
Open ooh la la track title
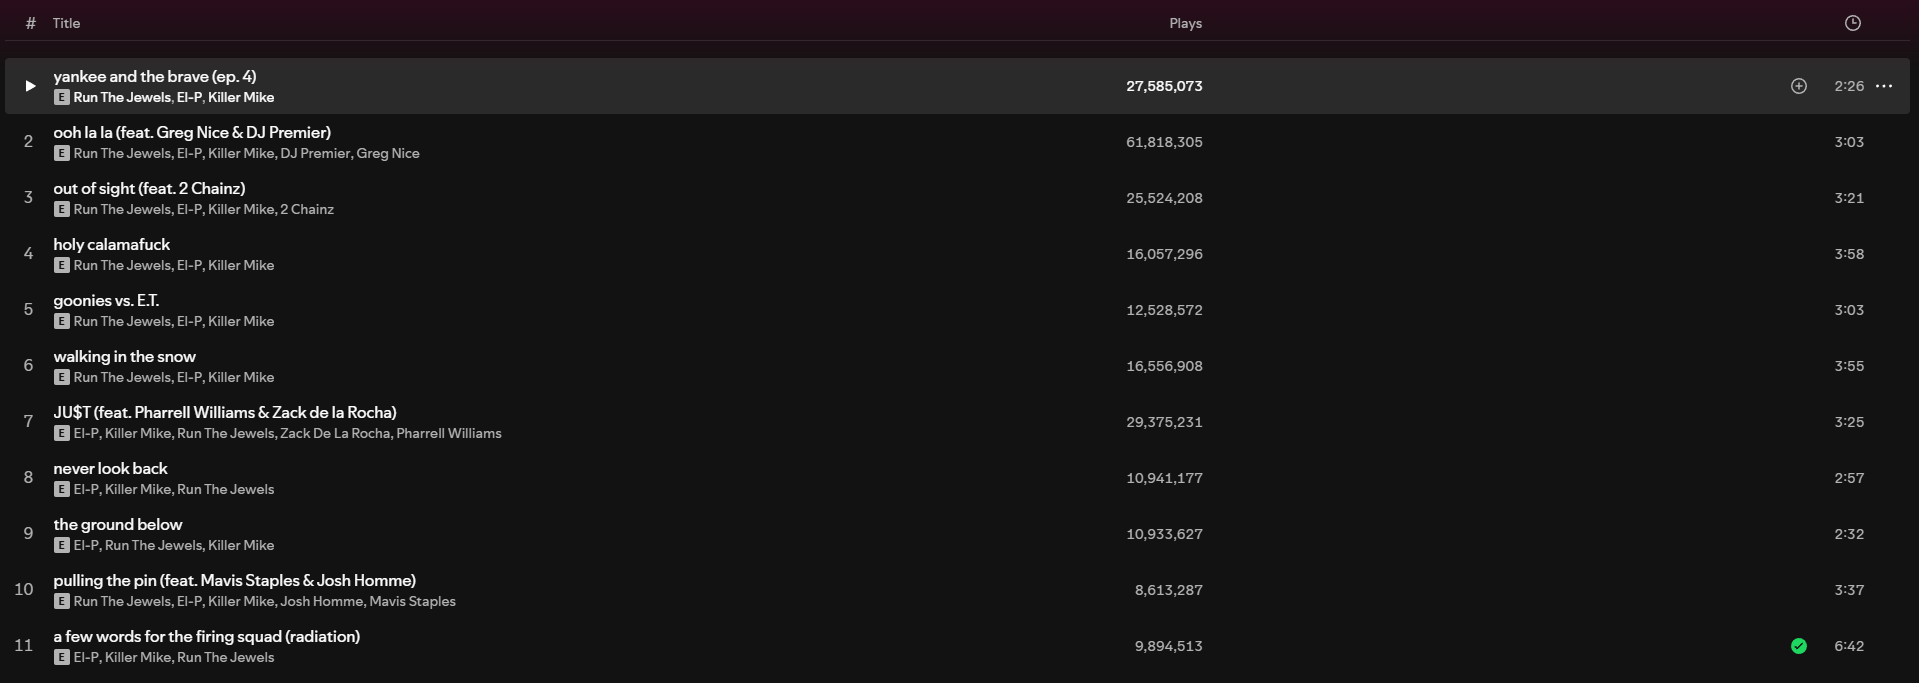[x=192, y=132]
